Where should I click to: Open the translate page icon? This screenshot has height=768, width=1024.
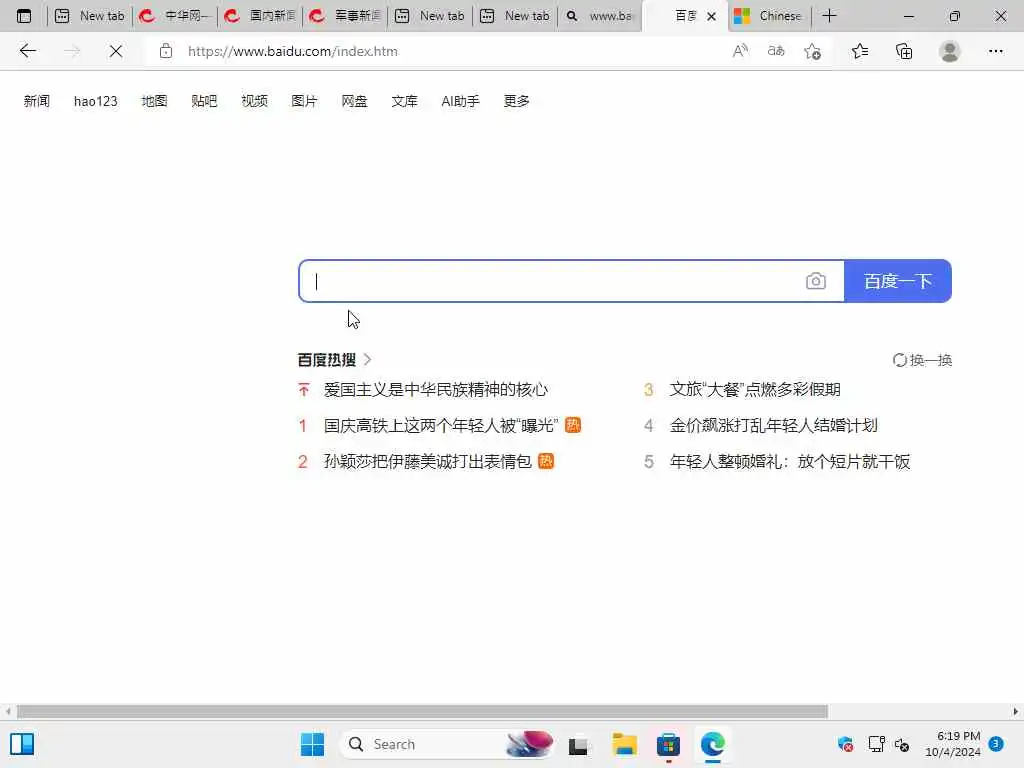click(x=776, y=51)
